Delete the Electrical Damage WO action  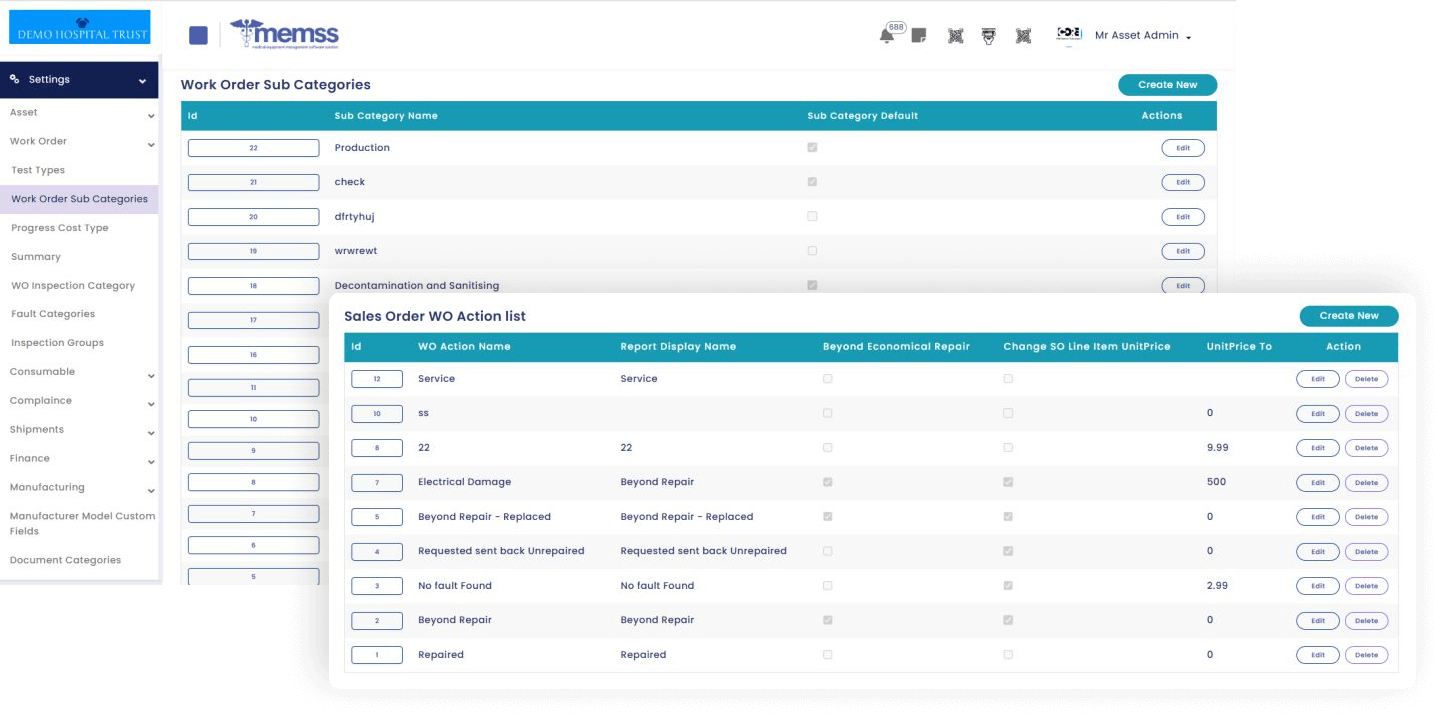[x=1366, y=483]
